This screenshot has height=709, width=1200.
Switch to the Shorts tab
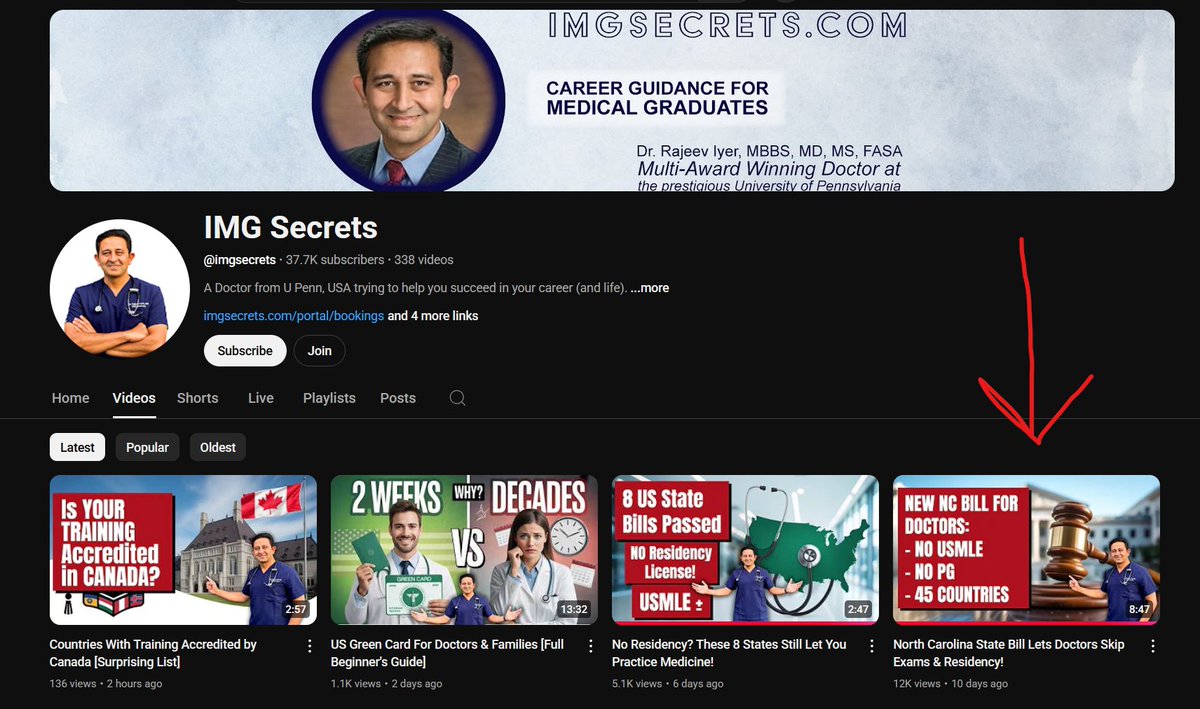click(197, 398)
